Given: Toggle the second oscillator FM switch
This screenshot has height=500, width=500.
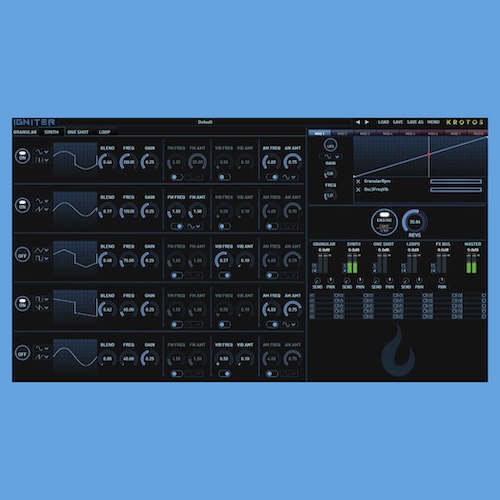Looking at the screenshot, I should [177, 226].
